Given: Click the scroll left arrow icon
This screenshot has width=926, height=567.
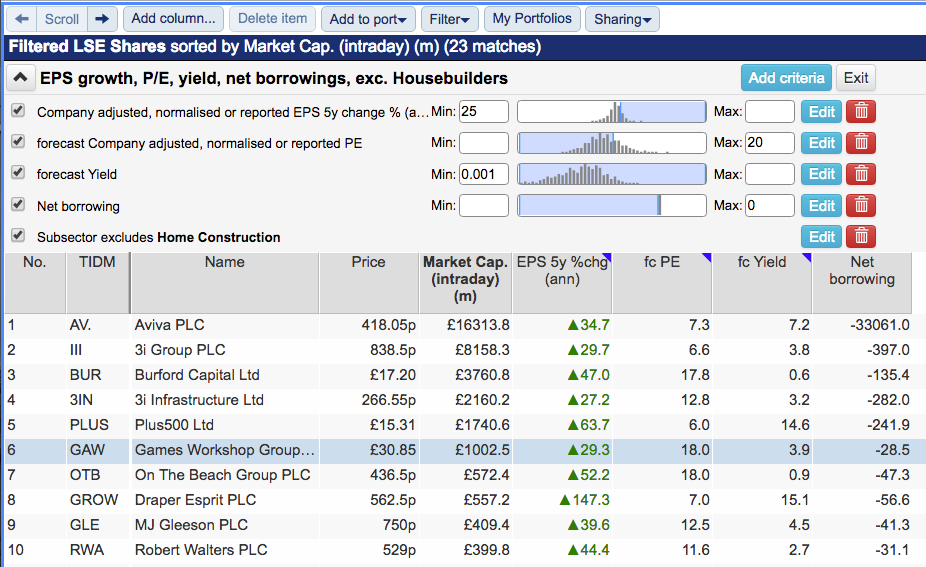Looking at the screenshot, I should (x=22, y=19).
